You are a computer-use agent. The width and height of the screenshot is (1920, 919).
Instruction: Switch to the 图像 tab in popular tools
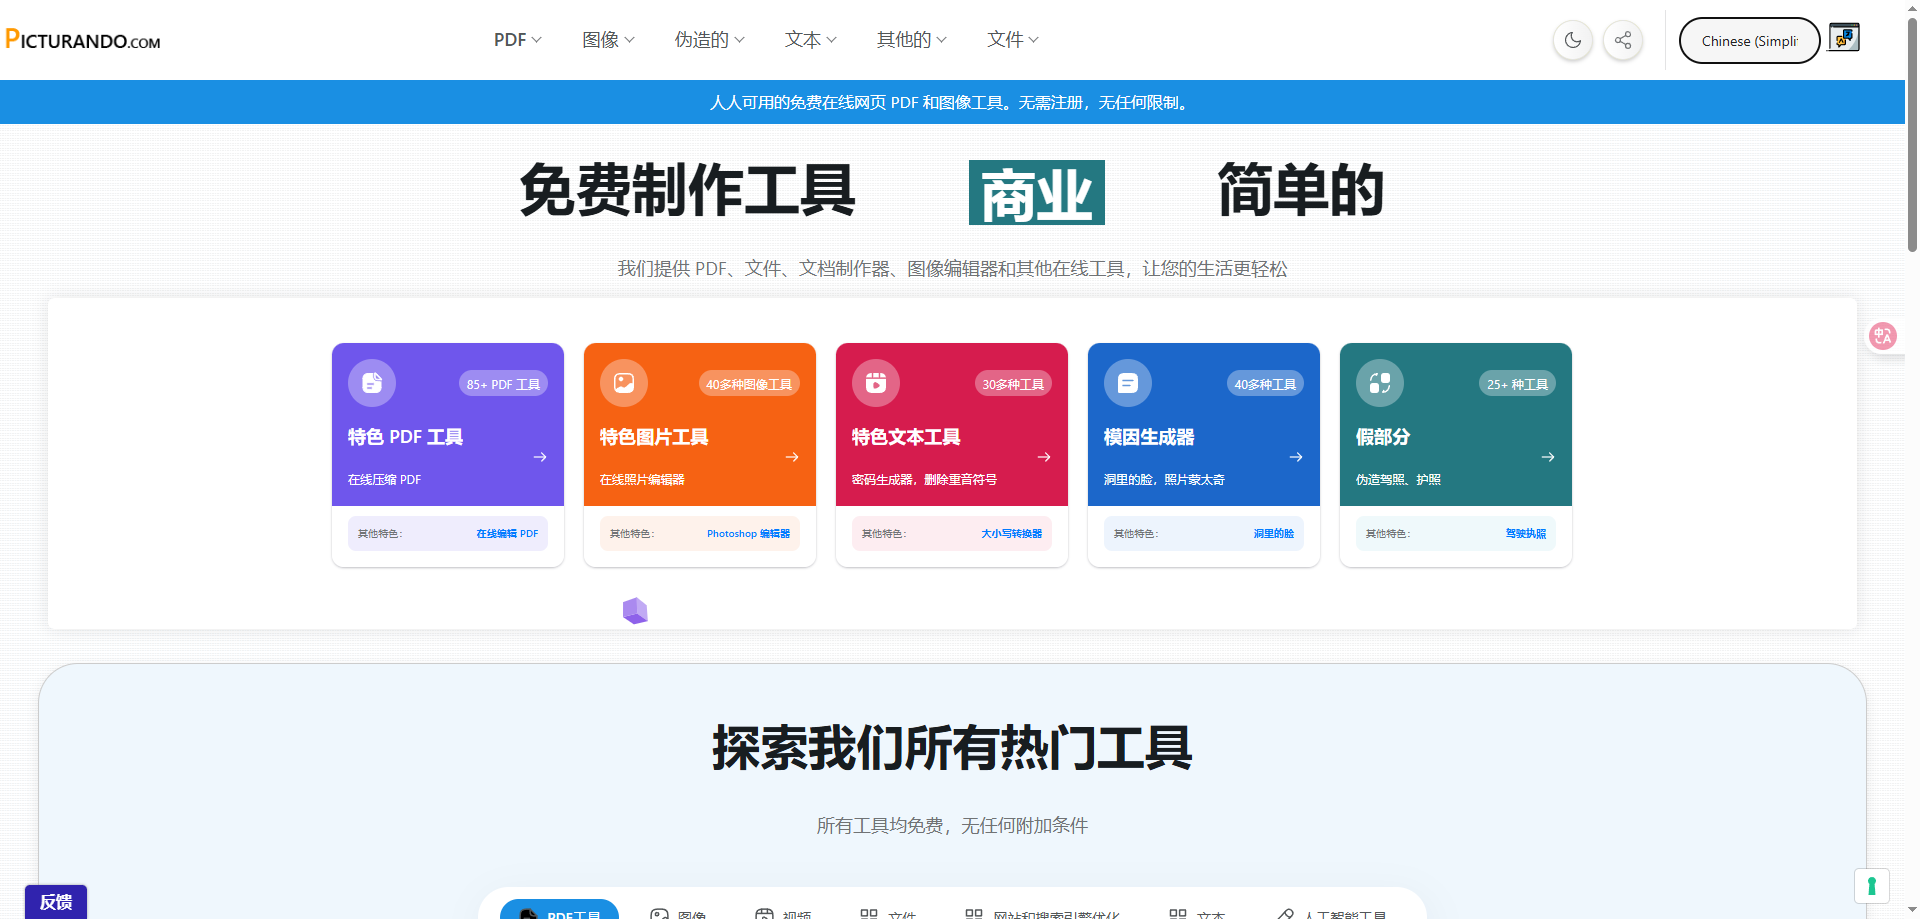(682, 912)
